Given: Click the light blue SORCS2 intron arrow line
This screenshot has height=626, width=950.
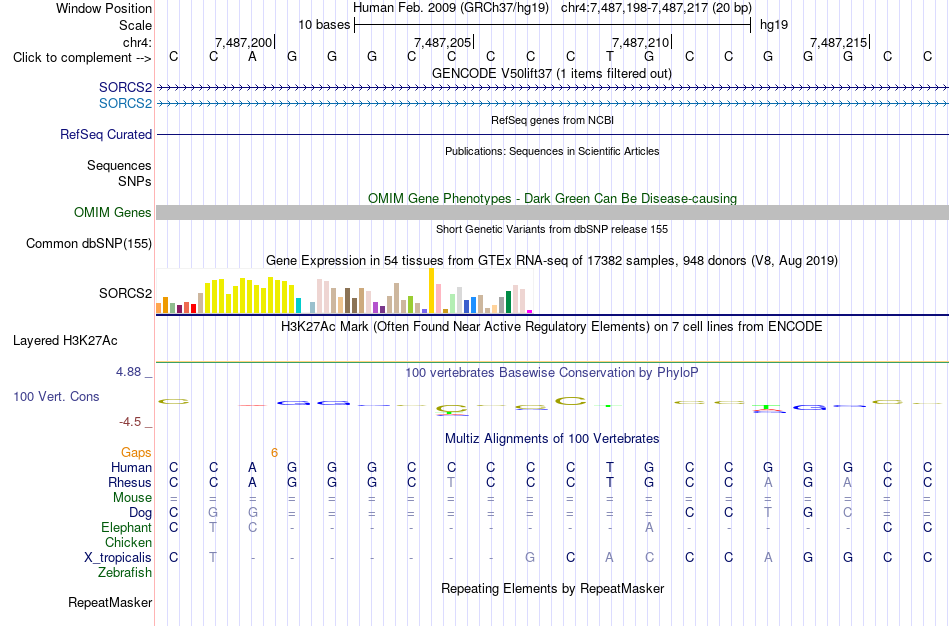Looking at the screenshot, I should [552, 104].
